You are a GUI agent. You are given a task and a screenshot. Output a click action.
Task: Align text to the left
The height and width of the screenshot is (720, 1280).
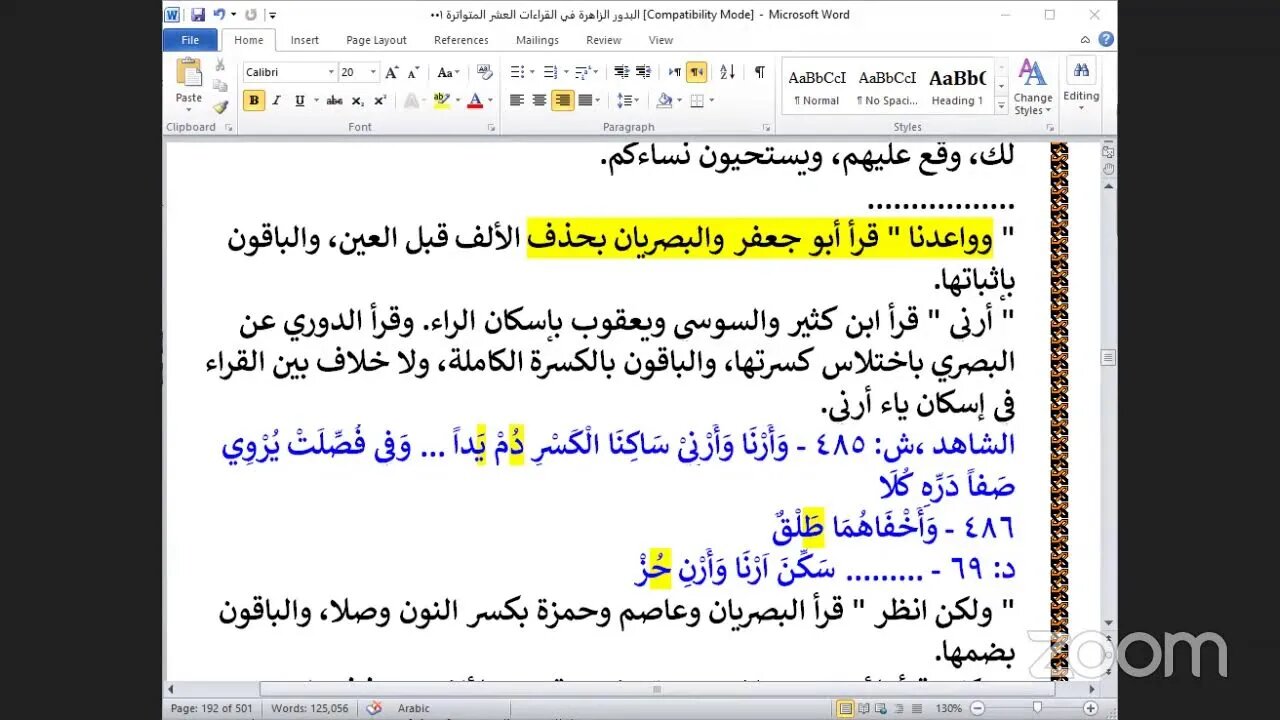(x=517, y=100)
